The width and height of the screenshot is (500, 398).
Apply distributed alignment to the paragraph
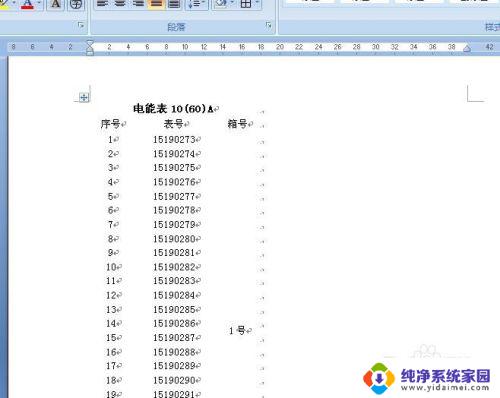pyautogui.click(x=173, y=4)
